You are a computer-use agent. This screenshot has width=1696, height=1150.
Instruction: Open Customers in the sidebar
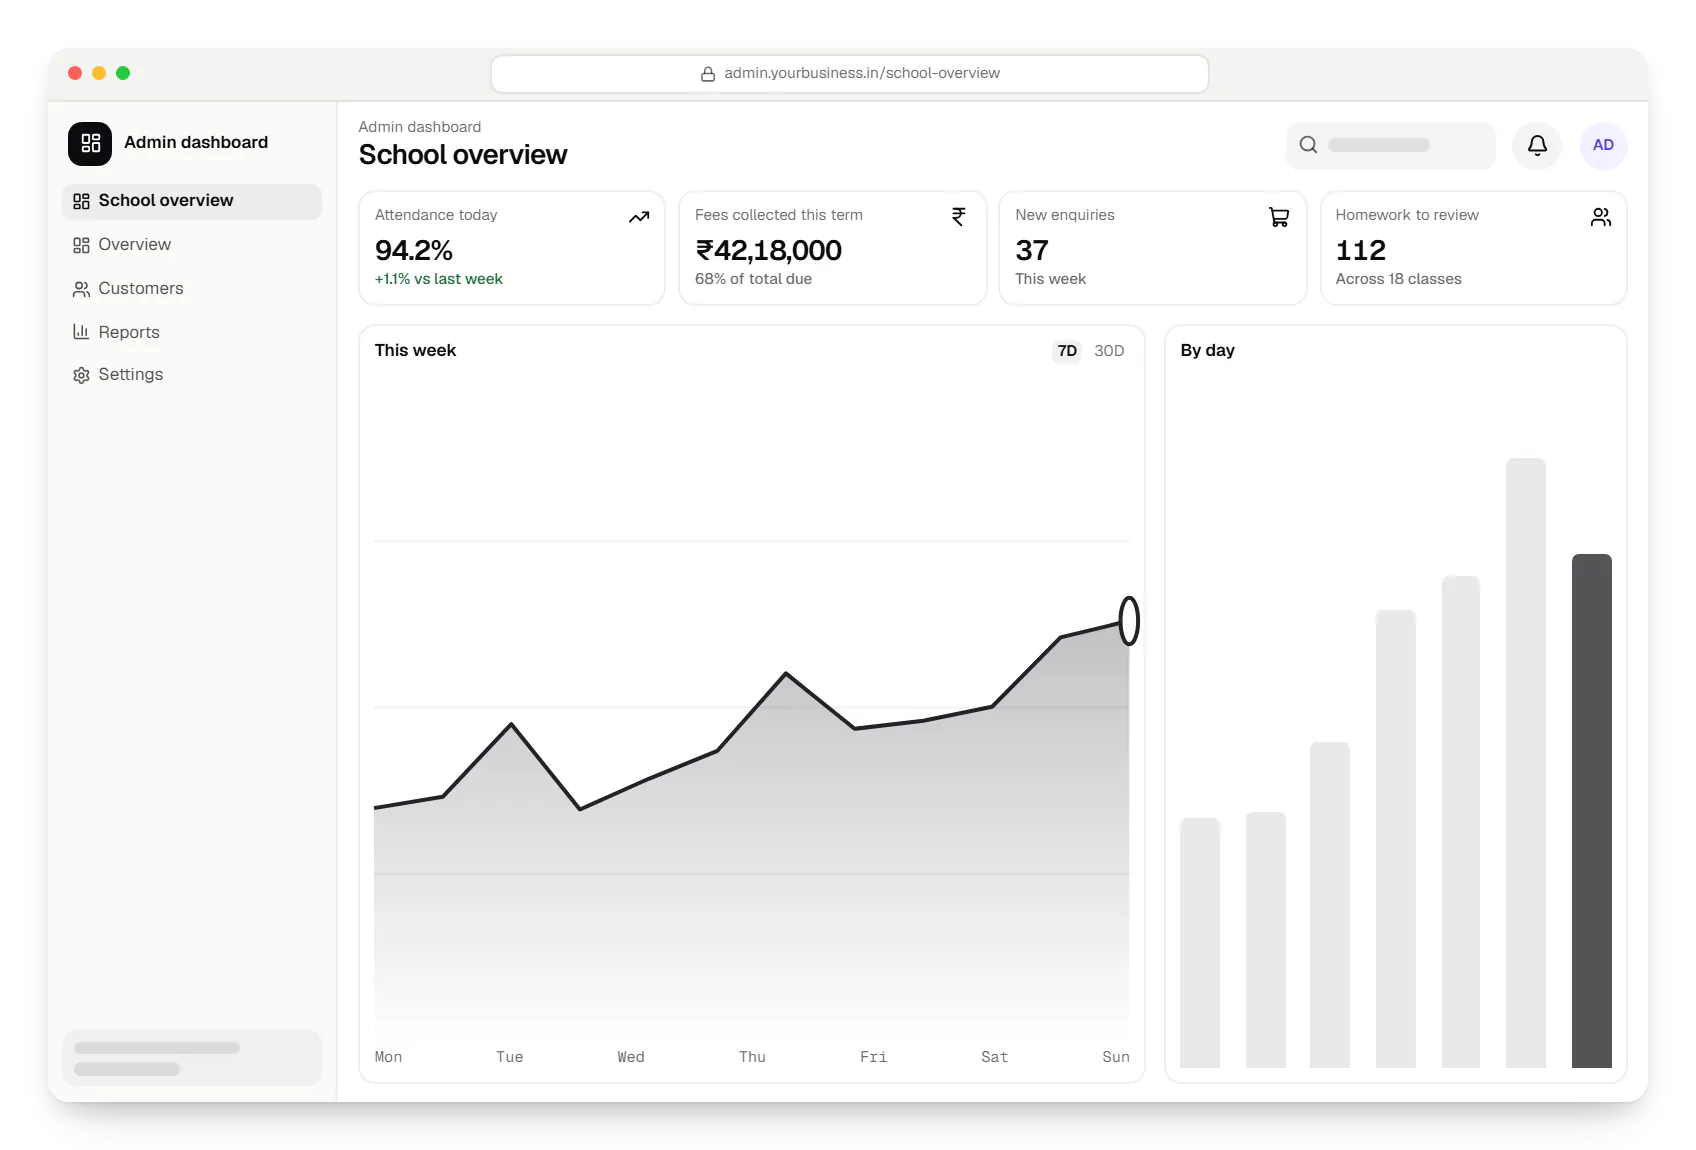tap(192, 289)
